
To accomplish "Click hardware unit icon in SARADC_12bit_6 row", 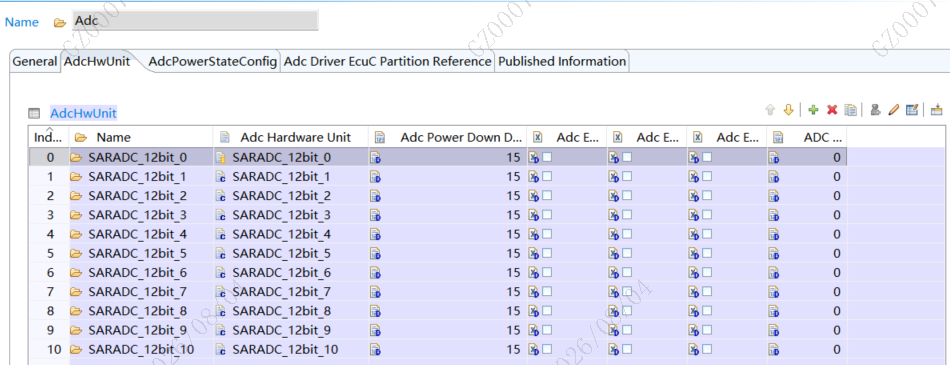I will click(x=221, y=273).
